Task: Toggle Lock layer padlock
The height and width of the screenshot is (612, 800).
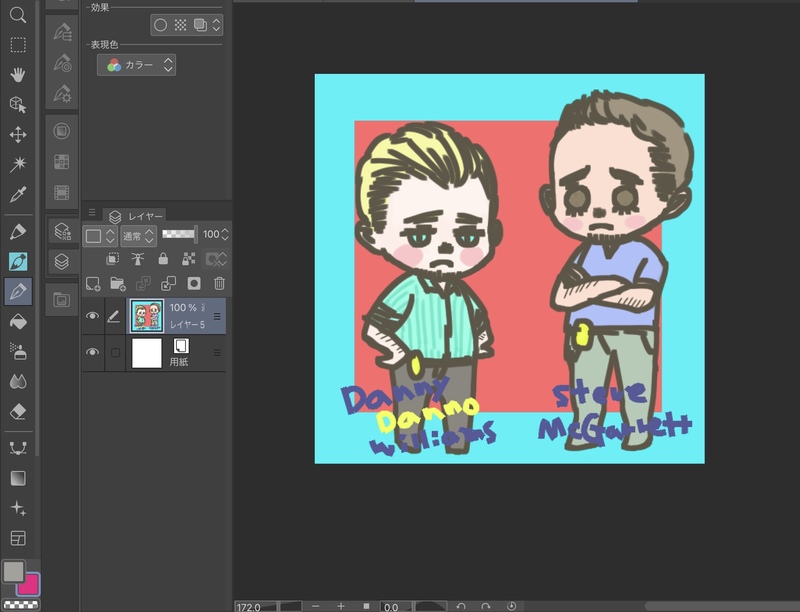Action: click(x=163, y=259)
